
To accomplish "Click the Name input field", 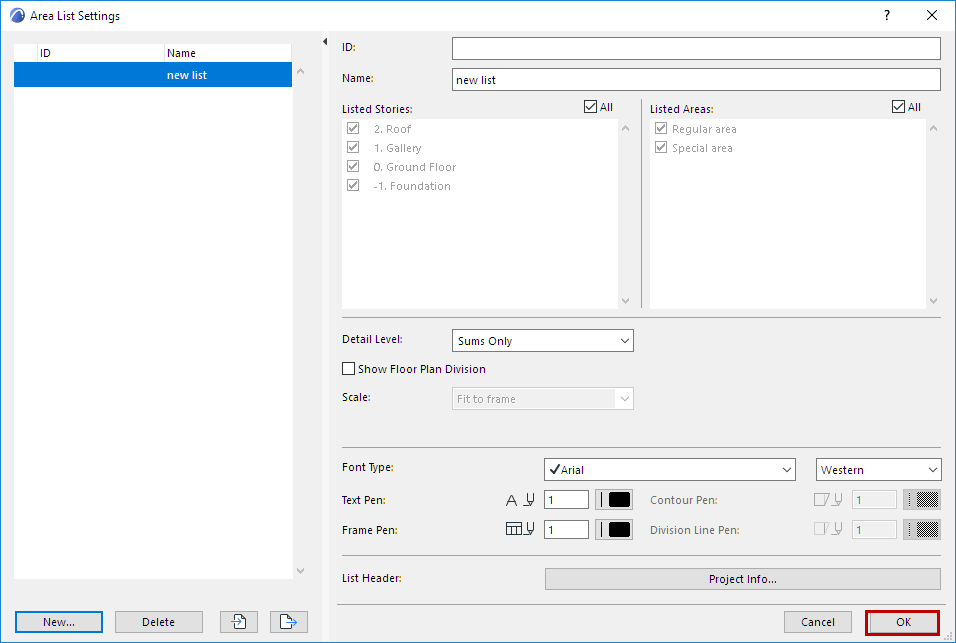I will (x=696, y=80).
